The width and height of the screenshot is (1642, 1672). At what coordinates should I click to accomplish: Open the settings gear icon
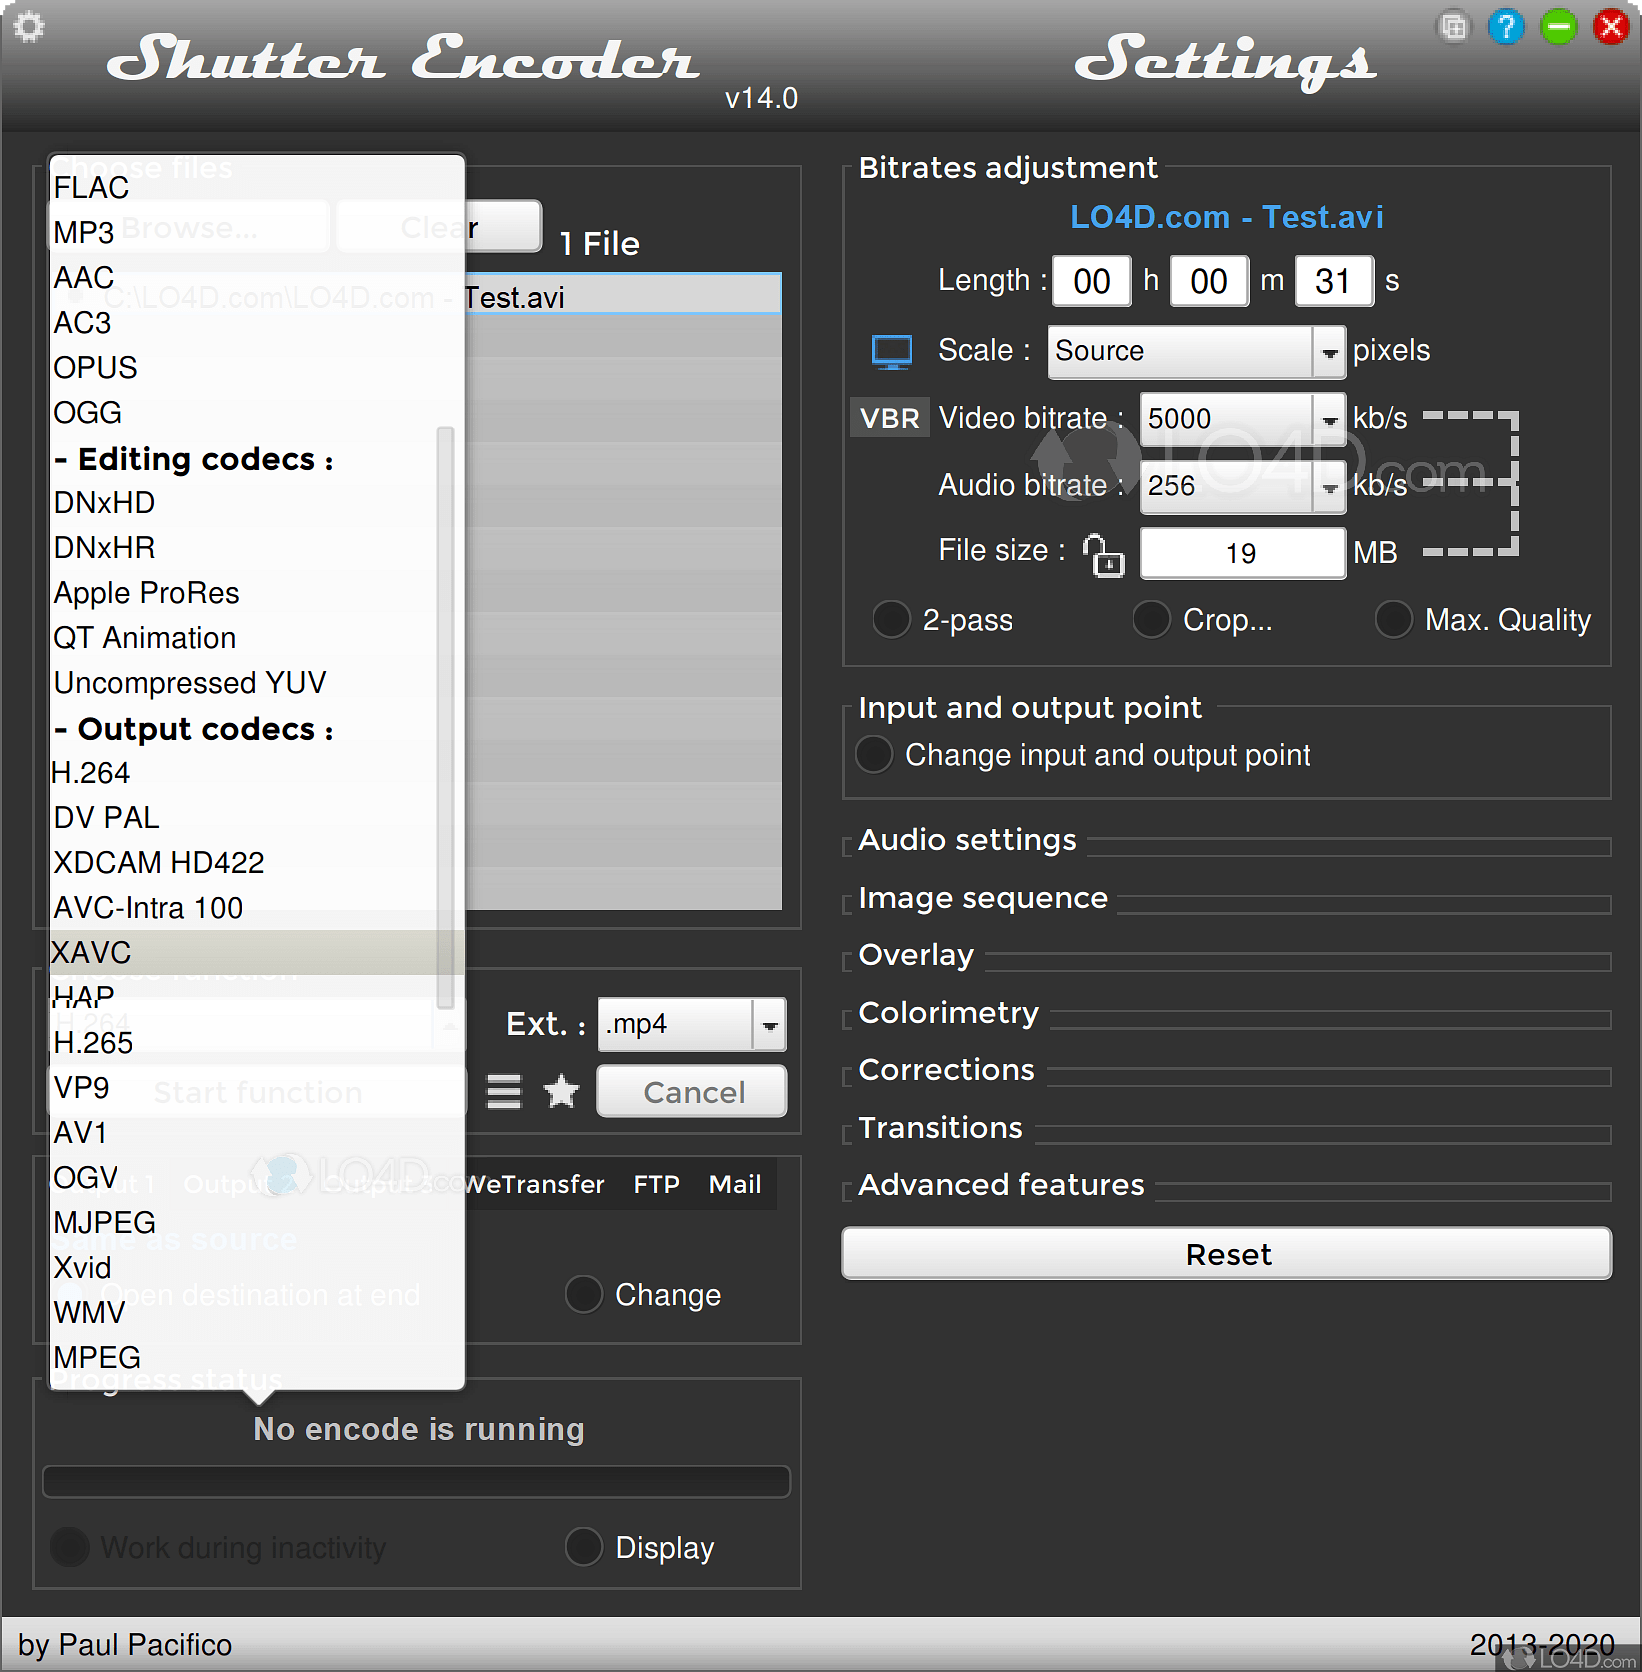(x=29, y=27)
